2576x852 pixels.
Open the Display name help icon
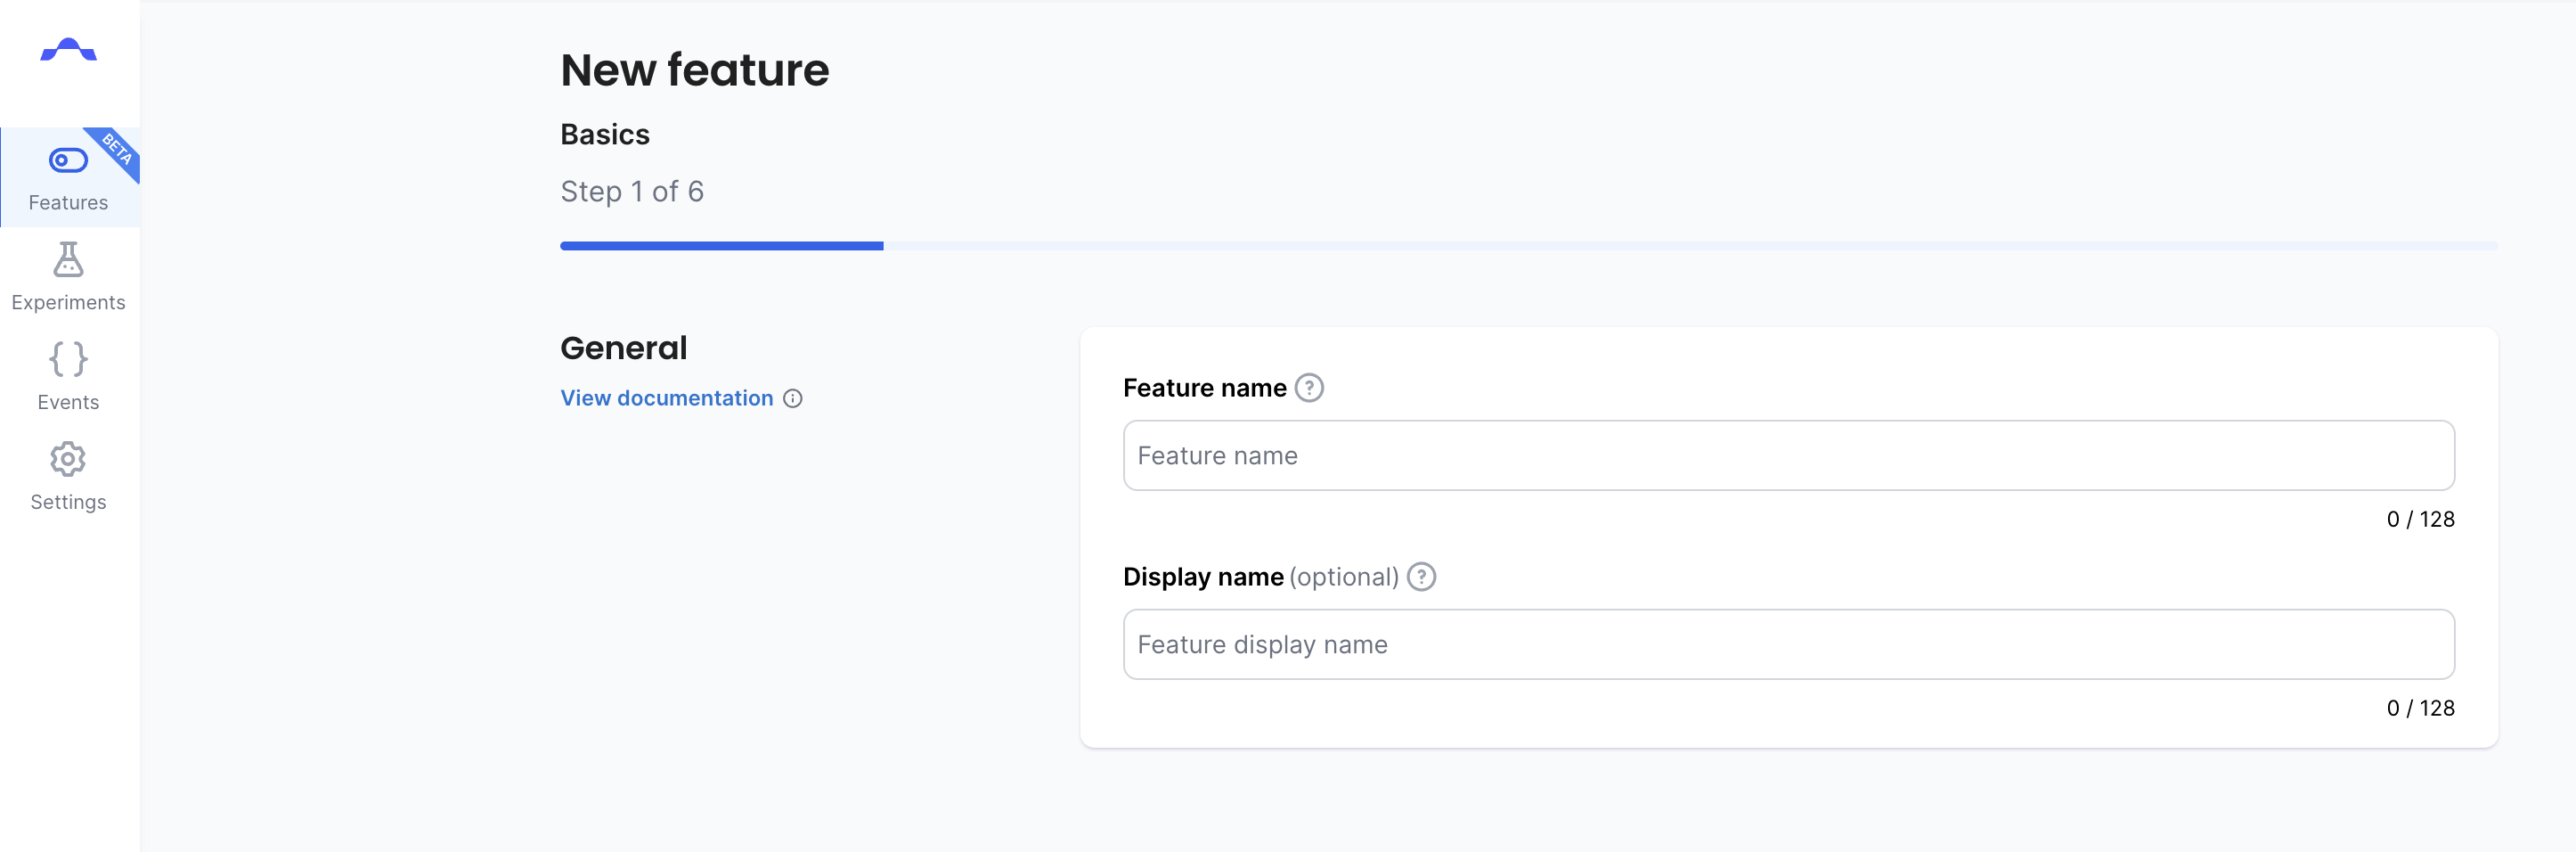point(1421,576)
